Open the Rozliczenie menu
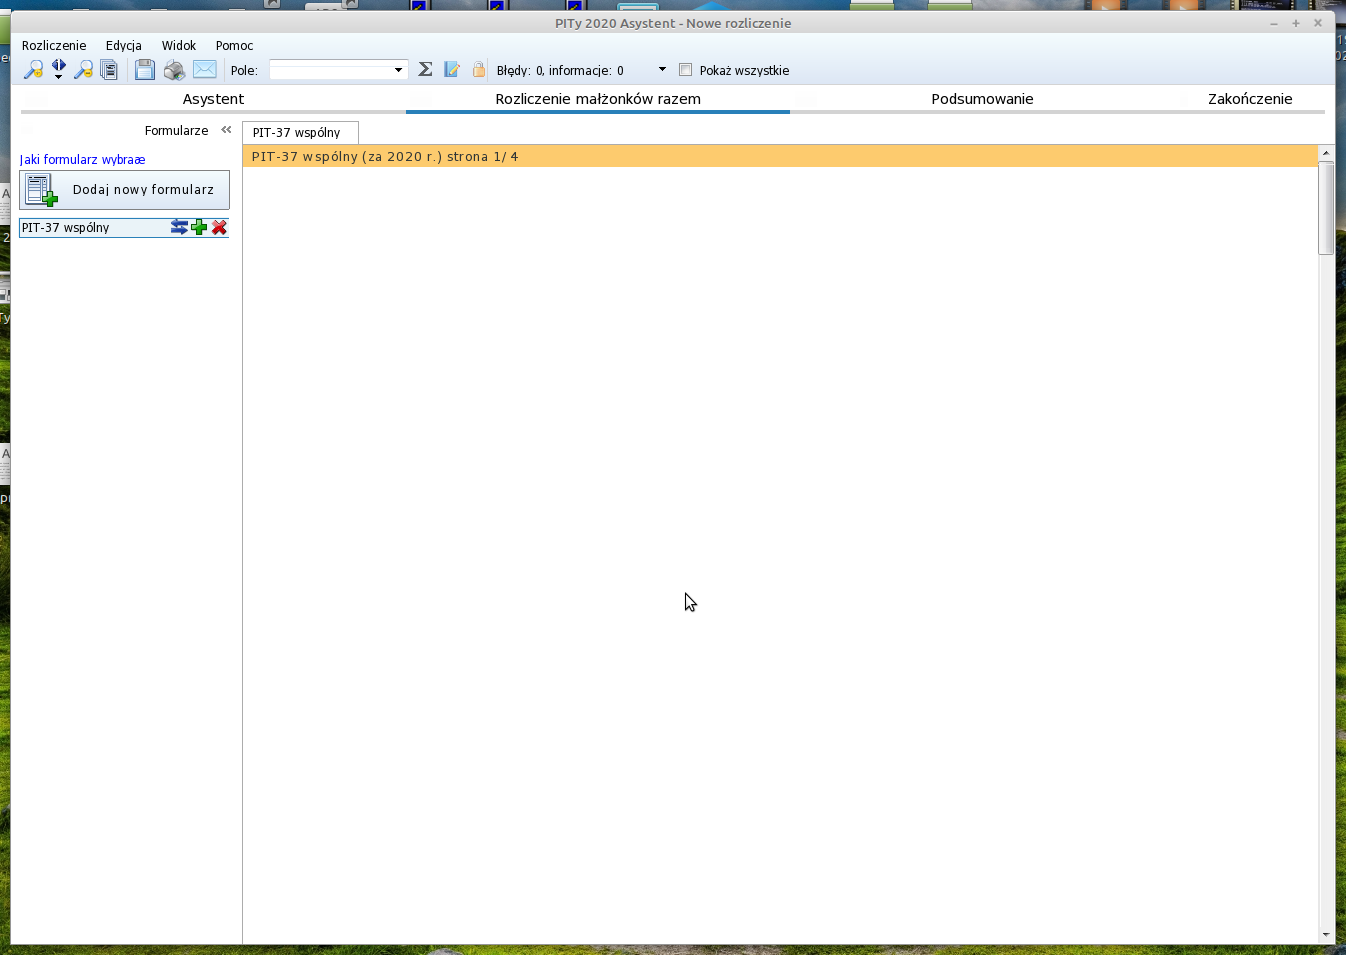The width and height of the screenshot is (1346, 955). [54, 46]
